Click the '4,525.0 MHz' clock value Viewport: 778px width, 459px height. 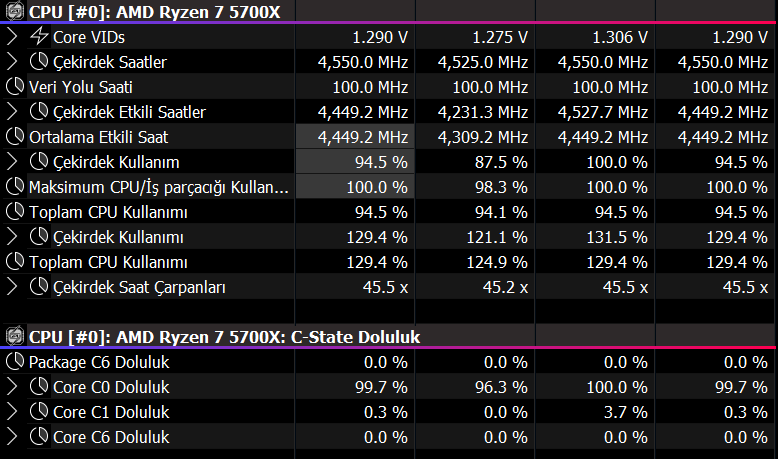483,62
